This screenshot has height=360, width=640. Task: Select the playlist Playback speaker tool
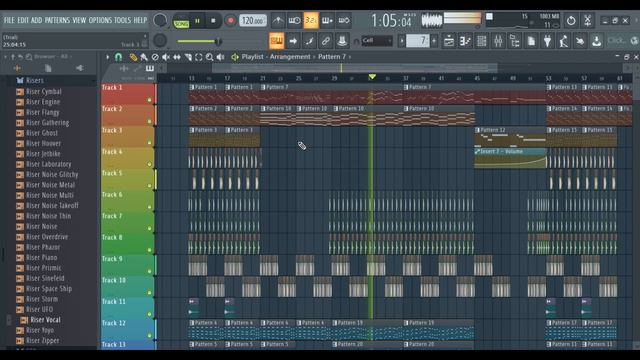(x=220, y=57)
